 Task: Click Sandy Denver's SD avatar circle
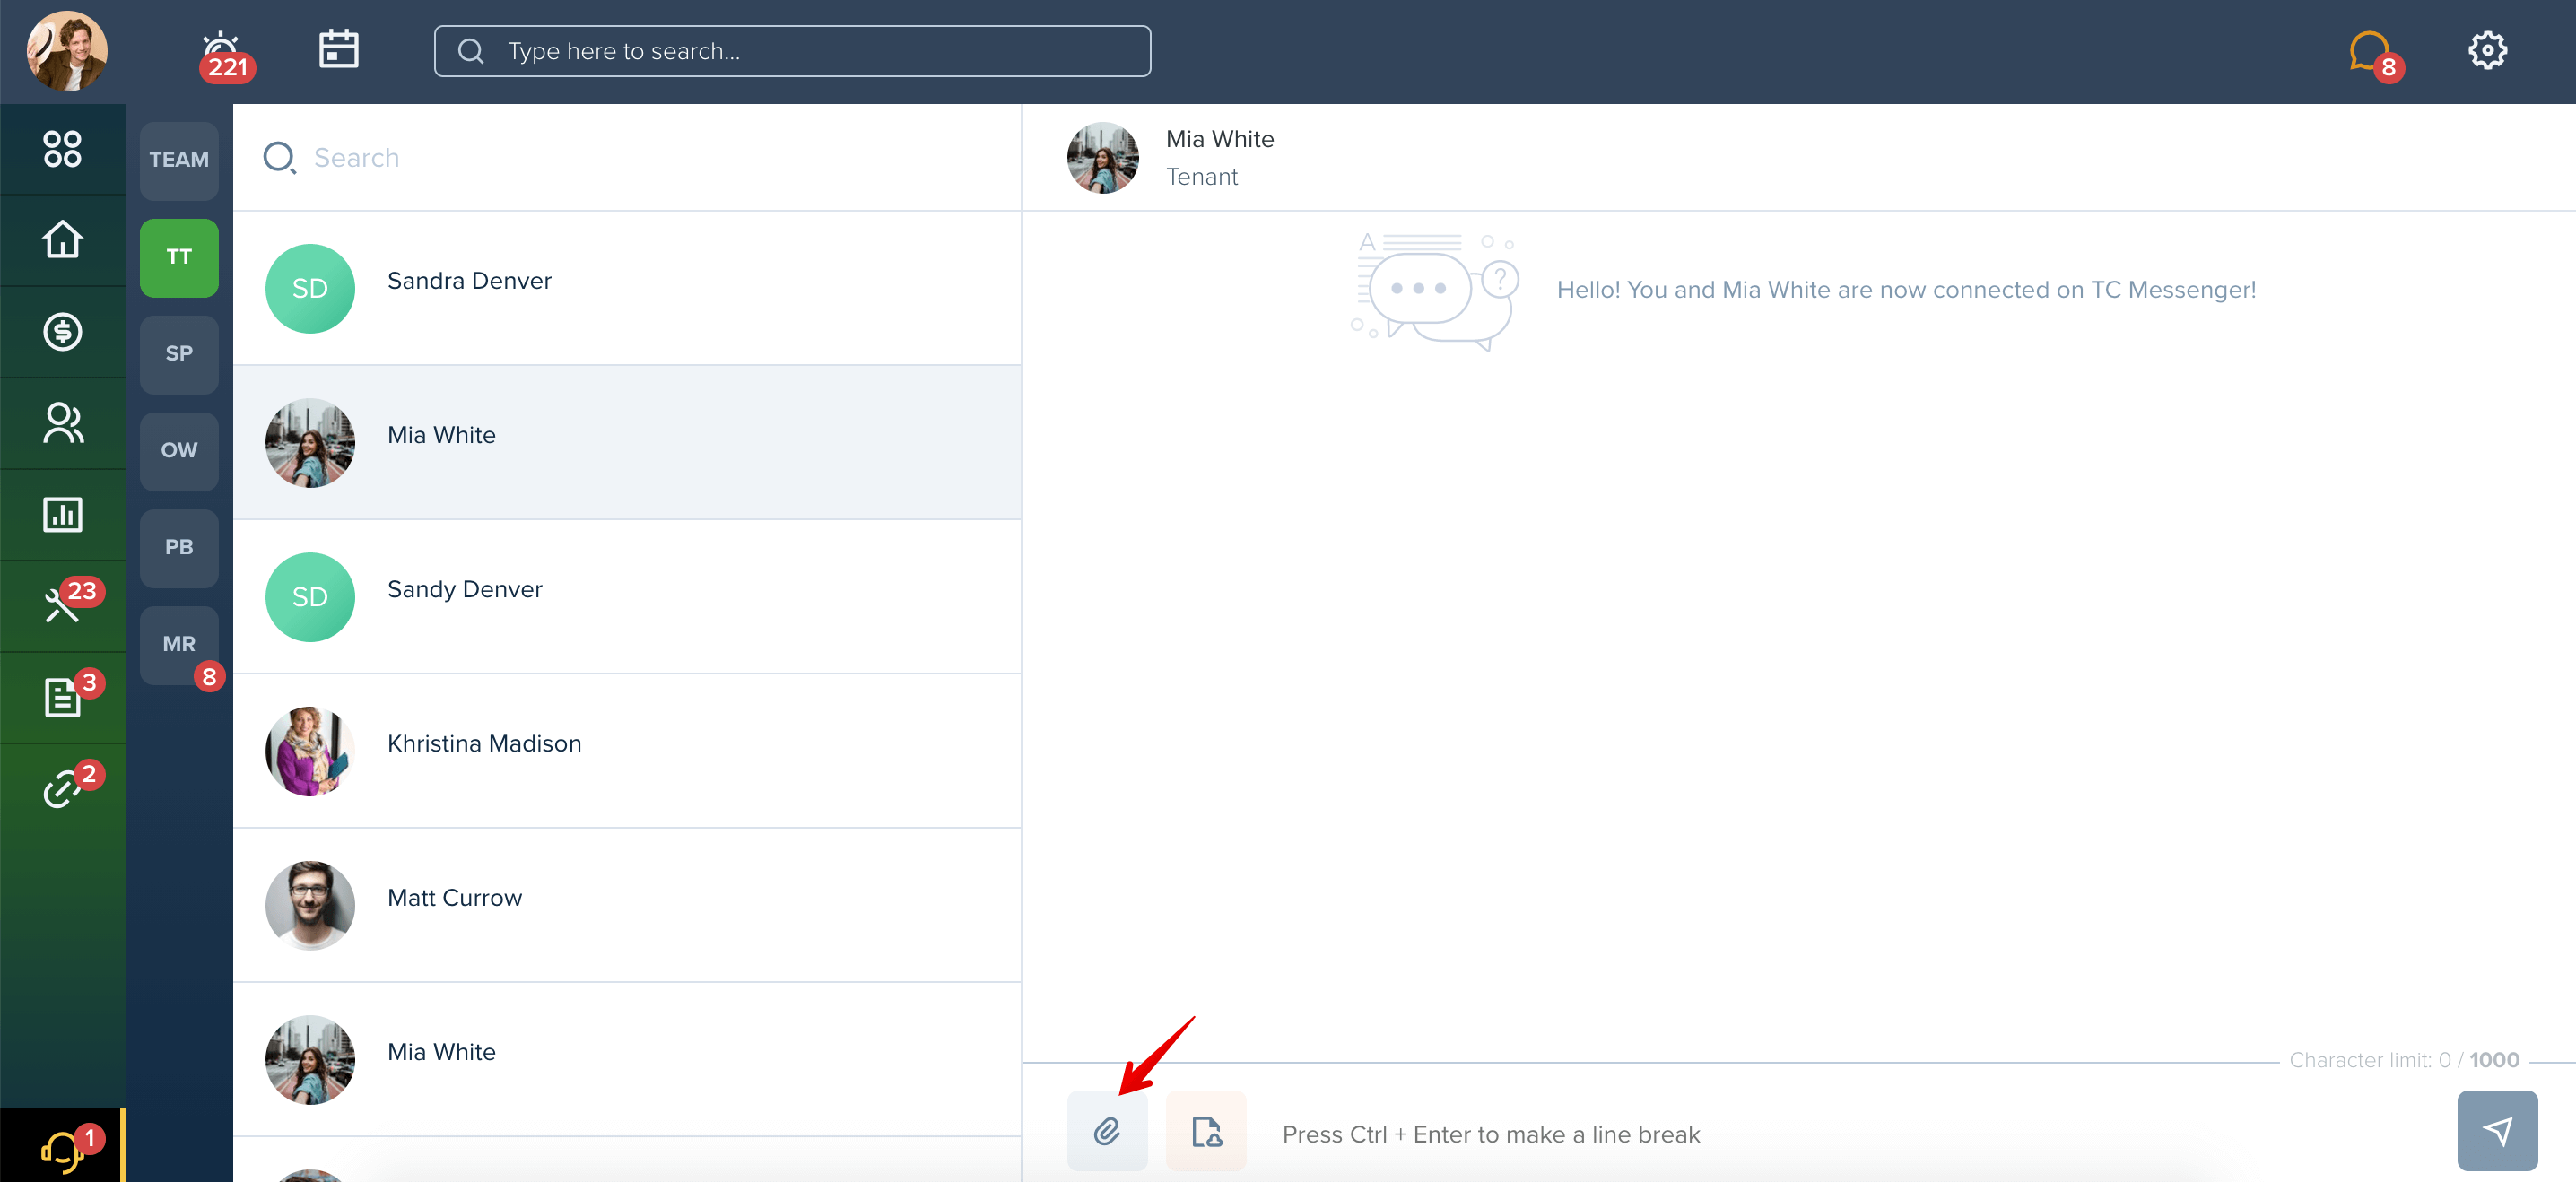tap(310, 597)
